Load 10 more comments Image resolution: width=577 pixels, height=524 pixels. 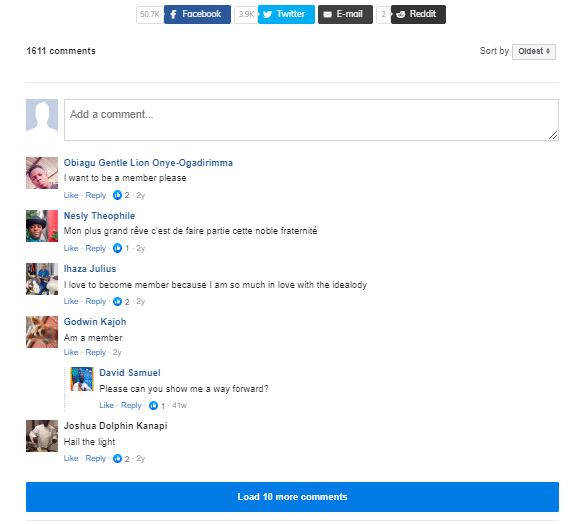(292, 497)
